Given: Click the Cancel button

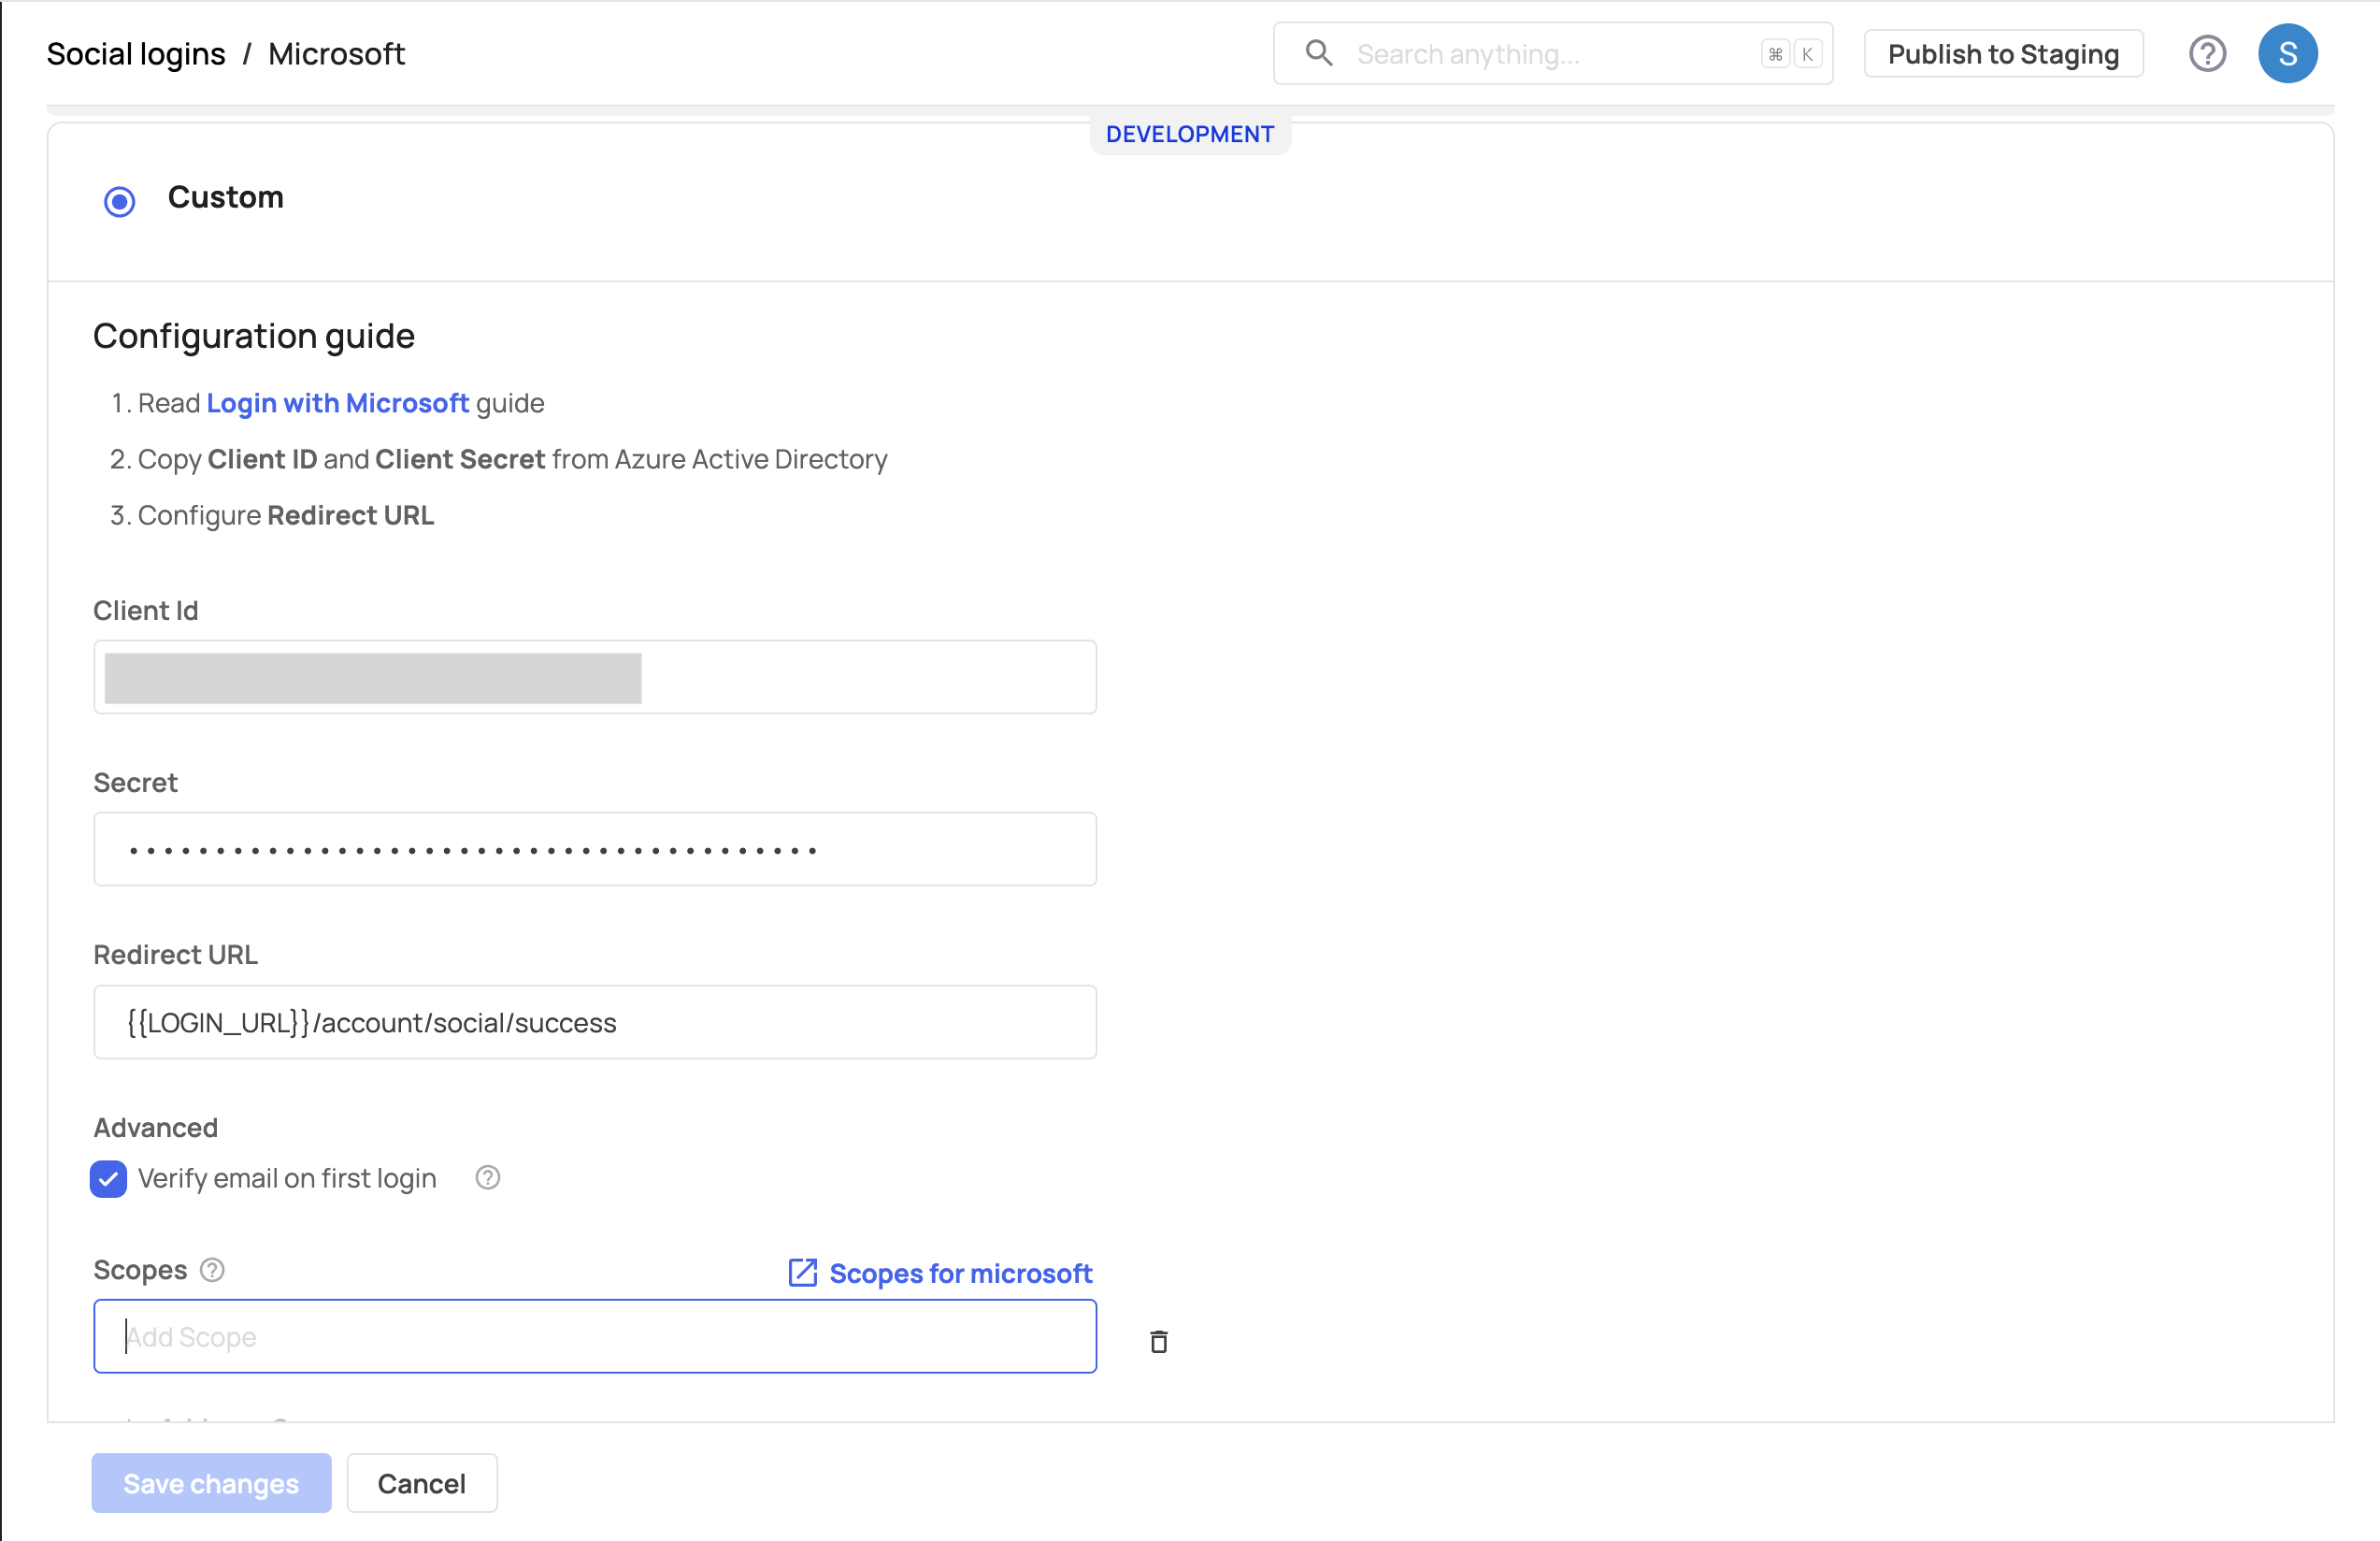Looking at the screenshot, I should (x=421, y=1483).
